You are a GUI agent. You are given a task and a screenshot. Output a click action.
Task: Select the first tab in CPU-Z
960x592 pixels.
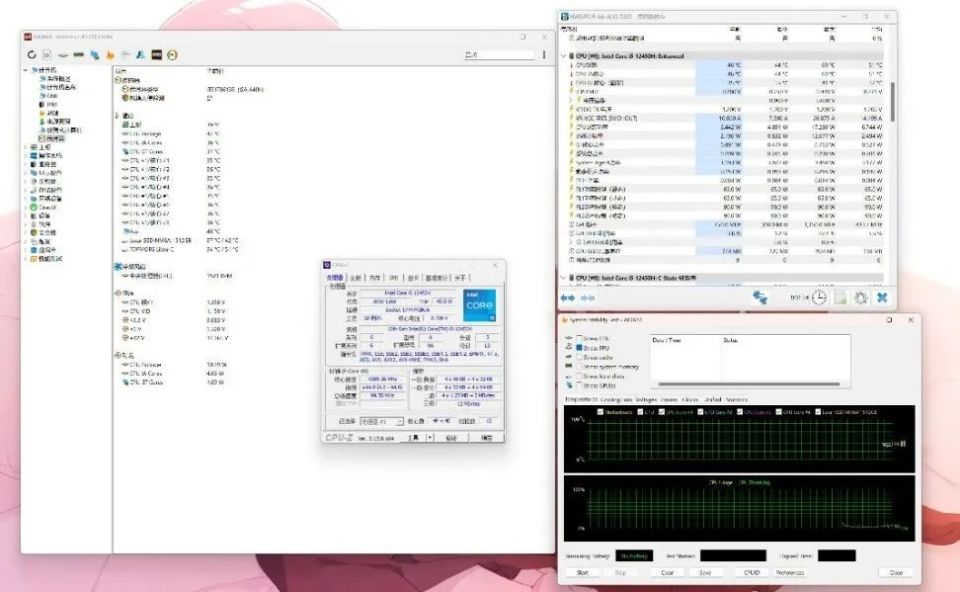335,278
